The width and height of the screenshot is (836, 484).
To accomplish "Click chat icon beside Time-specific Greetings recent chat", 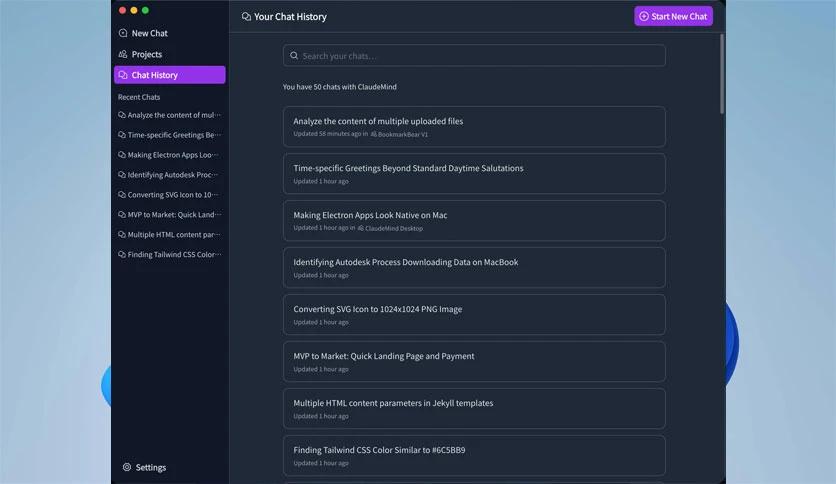I will coord(122,135).
